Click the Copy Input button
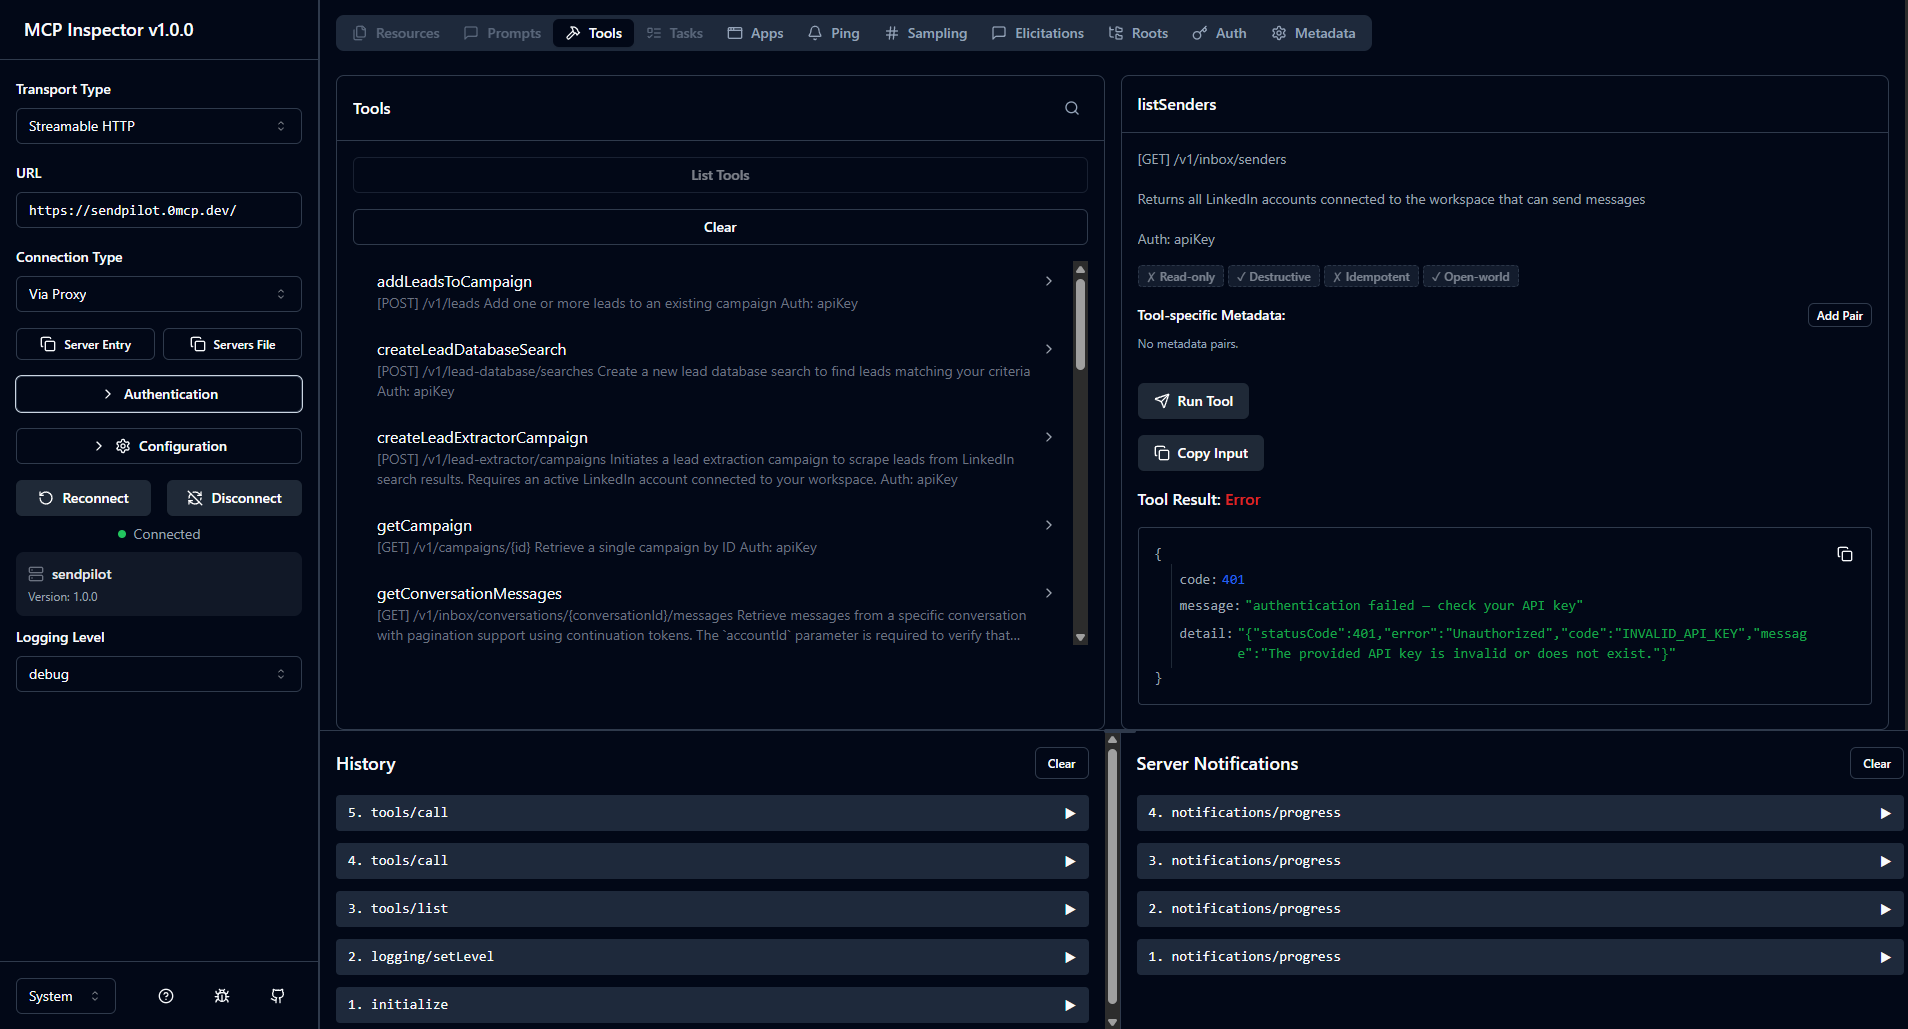This screenshot has width=1908, height=1029. 1201,453
